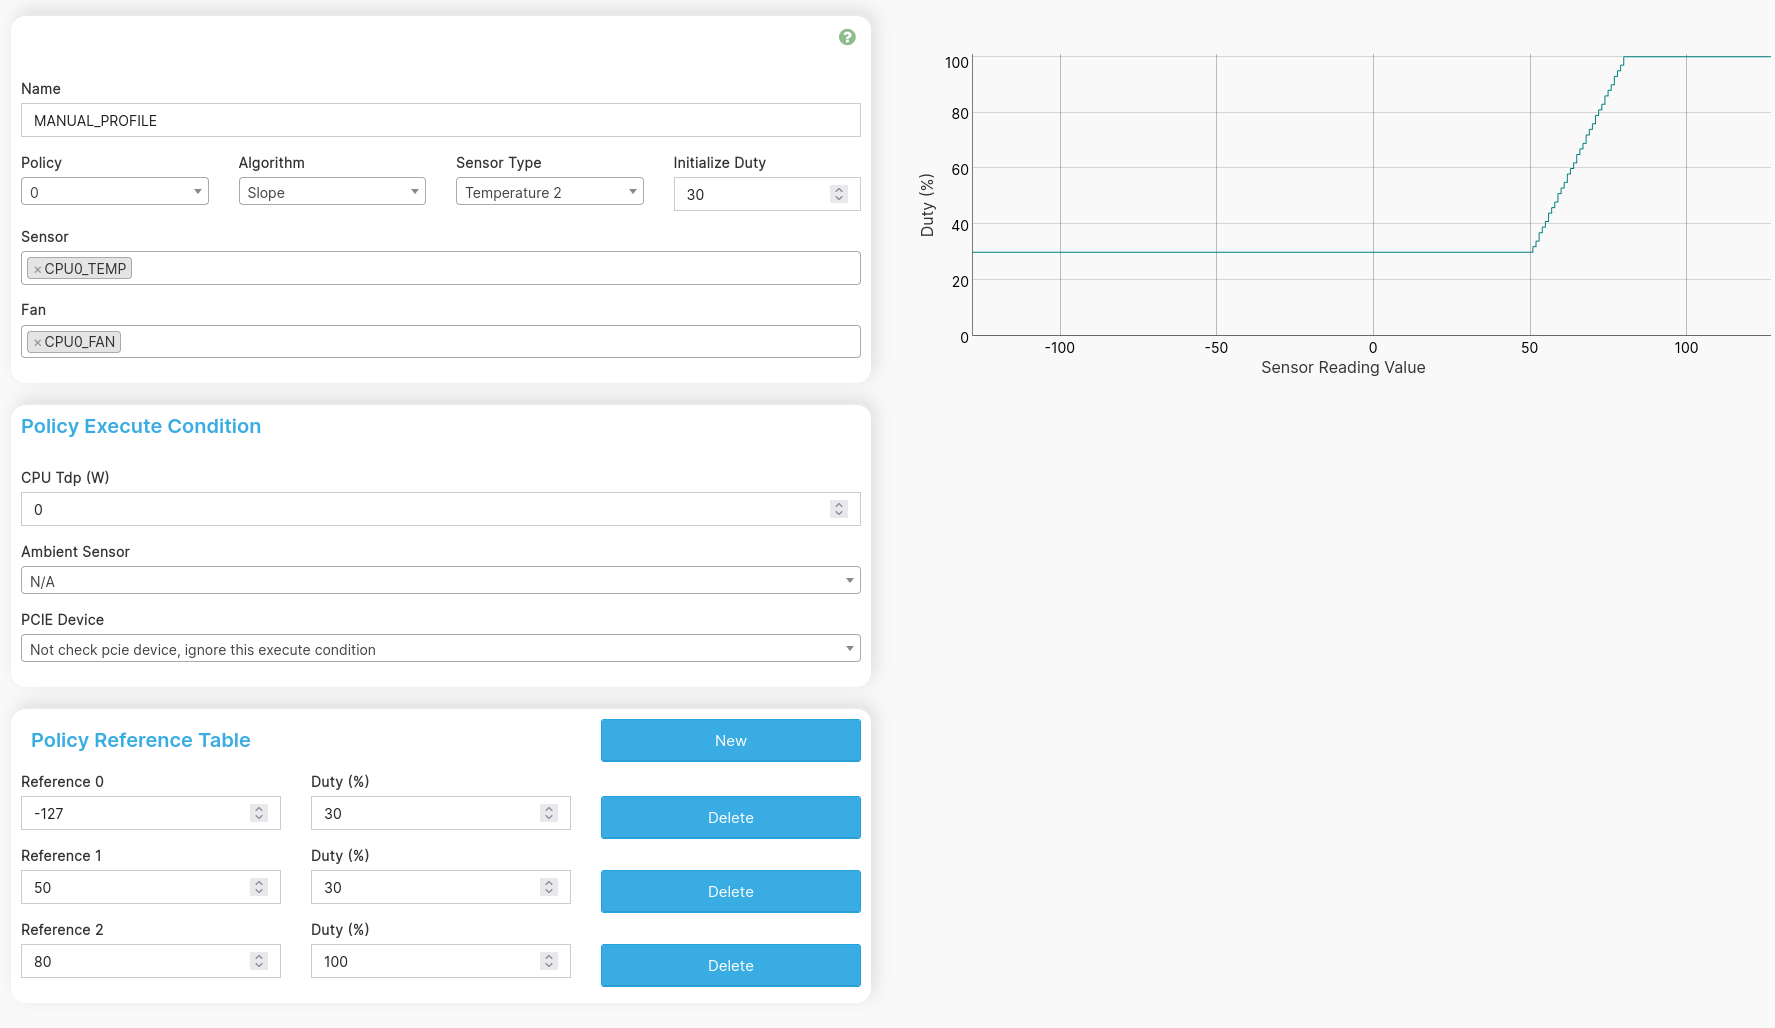
Task: Click the Reference 0 value stepper
Action: [259, 813]
